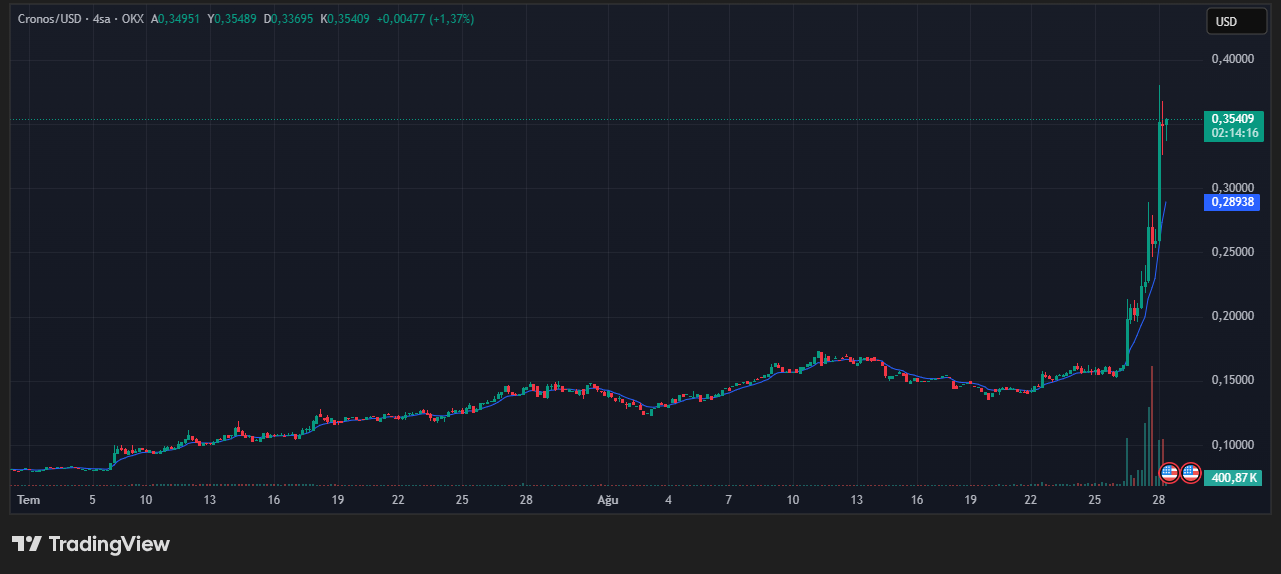Click the Tem month label on time axis

(30, 500)
